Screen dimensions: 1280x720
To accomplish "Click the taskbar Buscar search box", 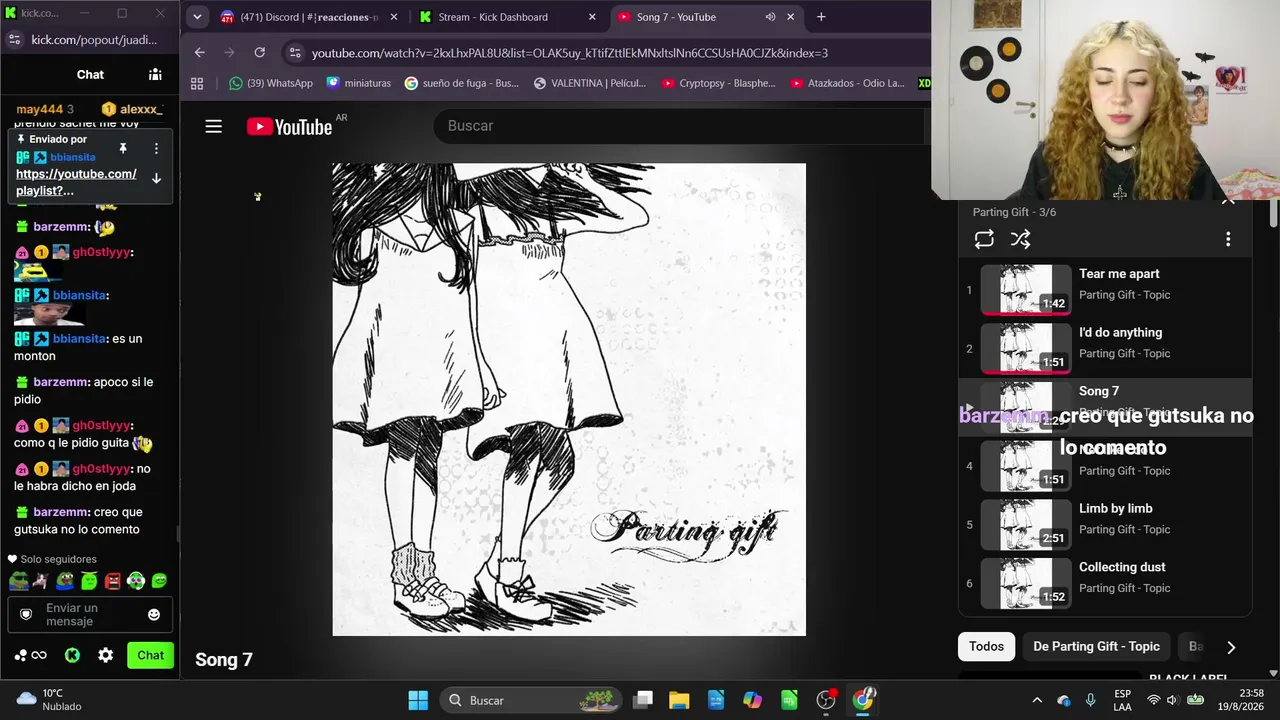I will coord(530,700).
